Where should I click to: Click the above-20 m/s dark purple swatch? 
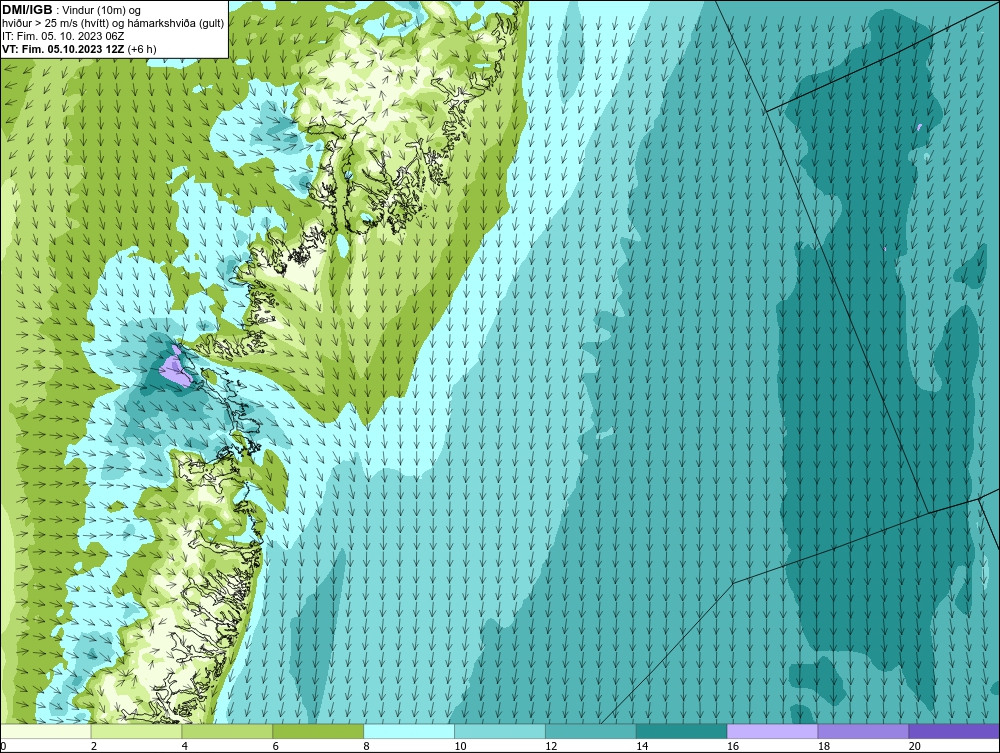(954, 731)
